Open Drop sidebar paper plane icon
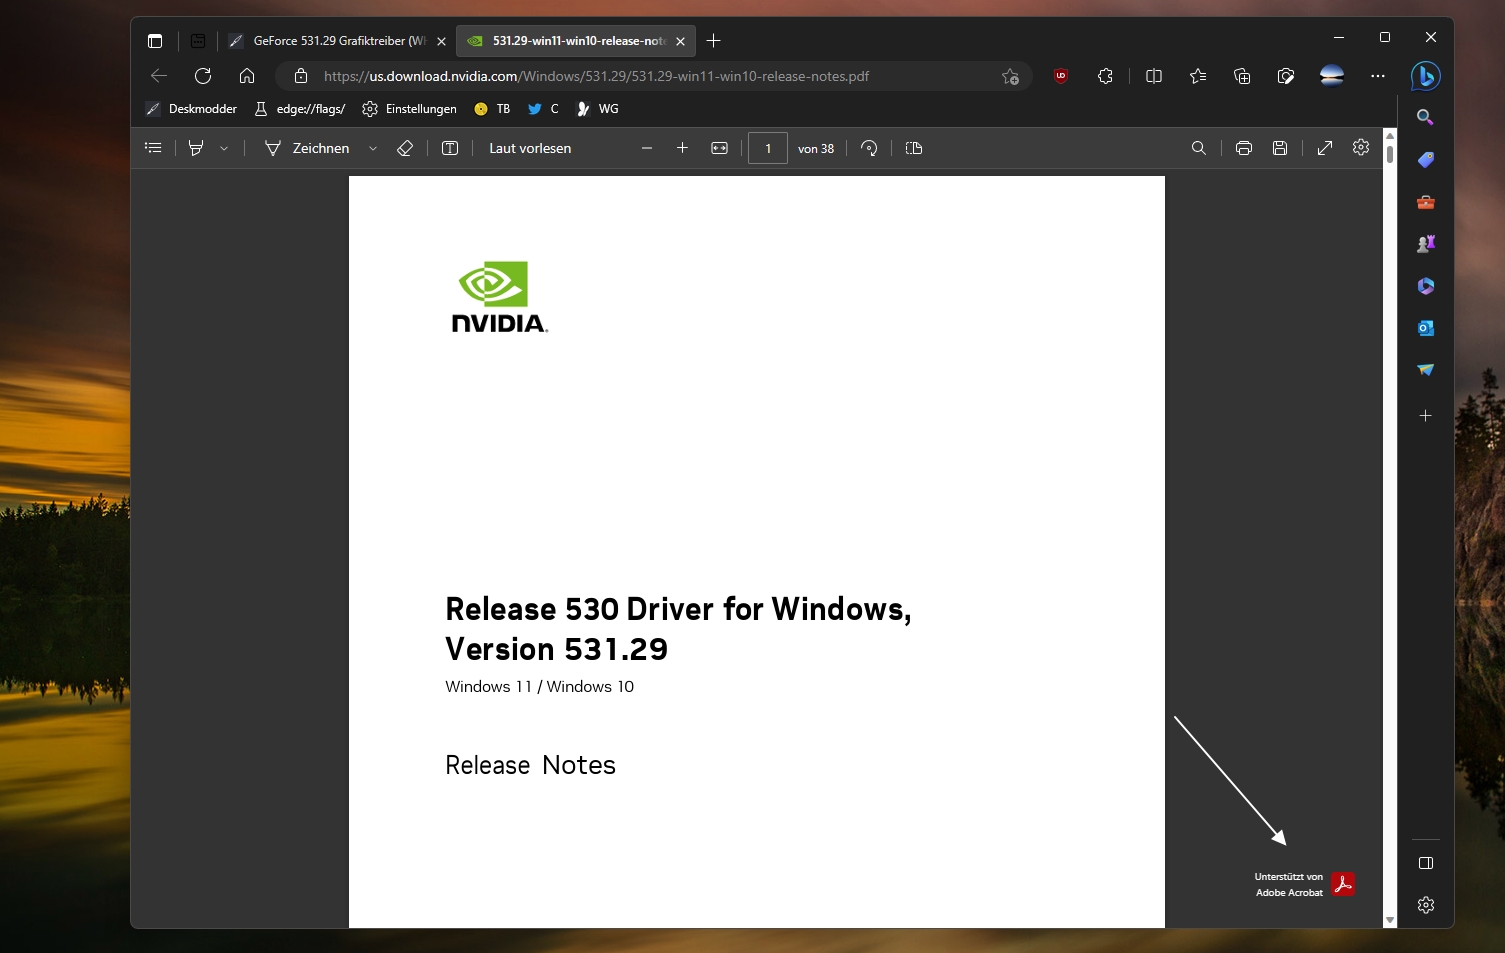Image resolution: width=1505 pixels, height=953 pixels. [x=1425, y=370]
